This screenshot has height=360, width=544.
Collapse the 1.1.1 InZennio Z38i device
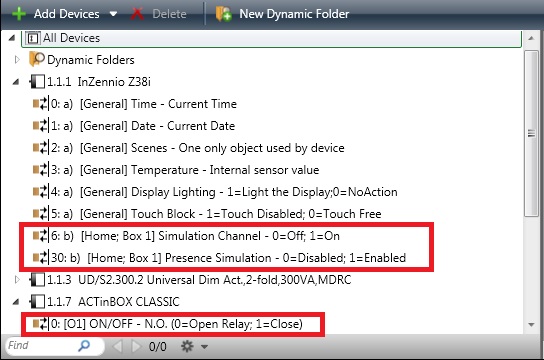tap(16, 82)
